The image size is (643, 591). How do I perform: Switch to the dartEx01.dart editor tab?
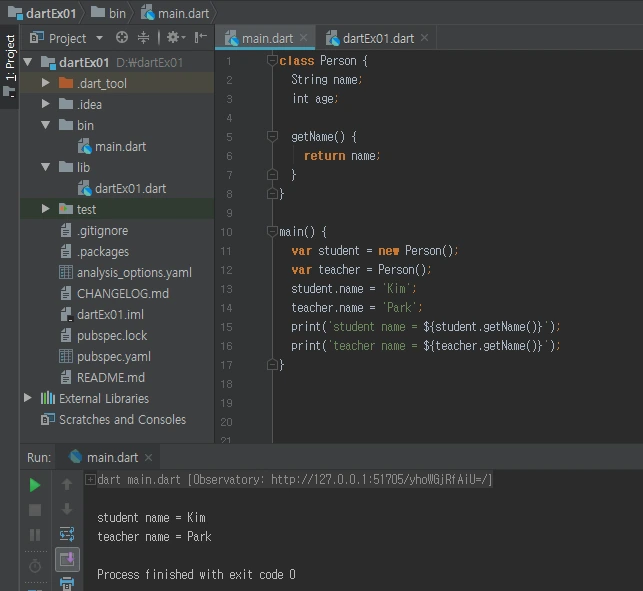(x=378, y=39)
